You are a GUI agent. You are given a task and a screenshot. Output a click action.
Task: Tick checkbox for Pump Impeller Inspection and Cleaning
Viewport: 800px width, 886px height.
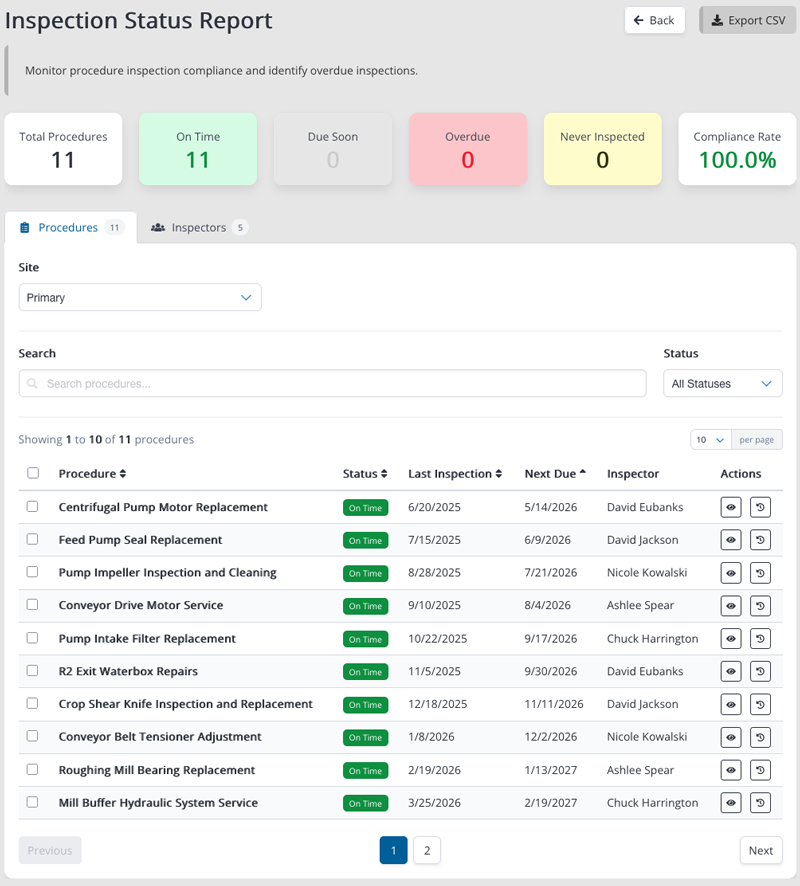pos(32,572)
